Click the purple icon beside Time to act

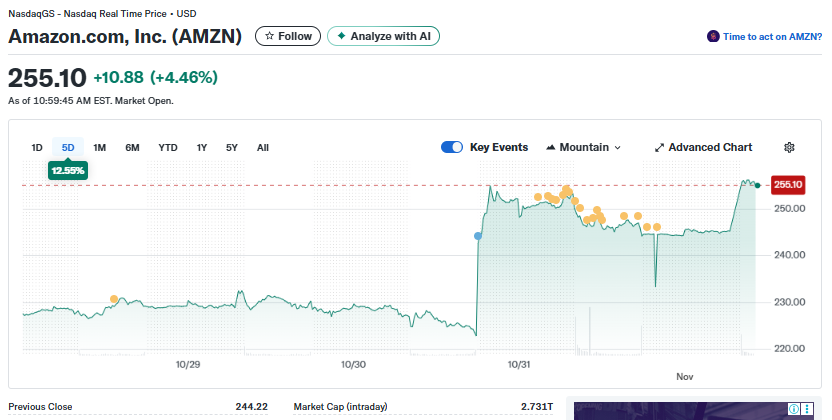713,36
